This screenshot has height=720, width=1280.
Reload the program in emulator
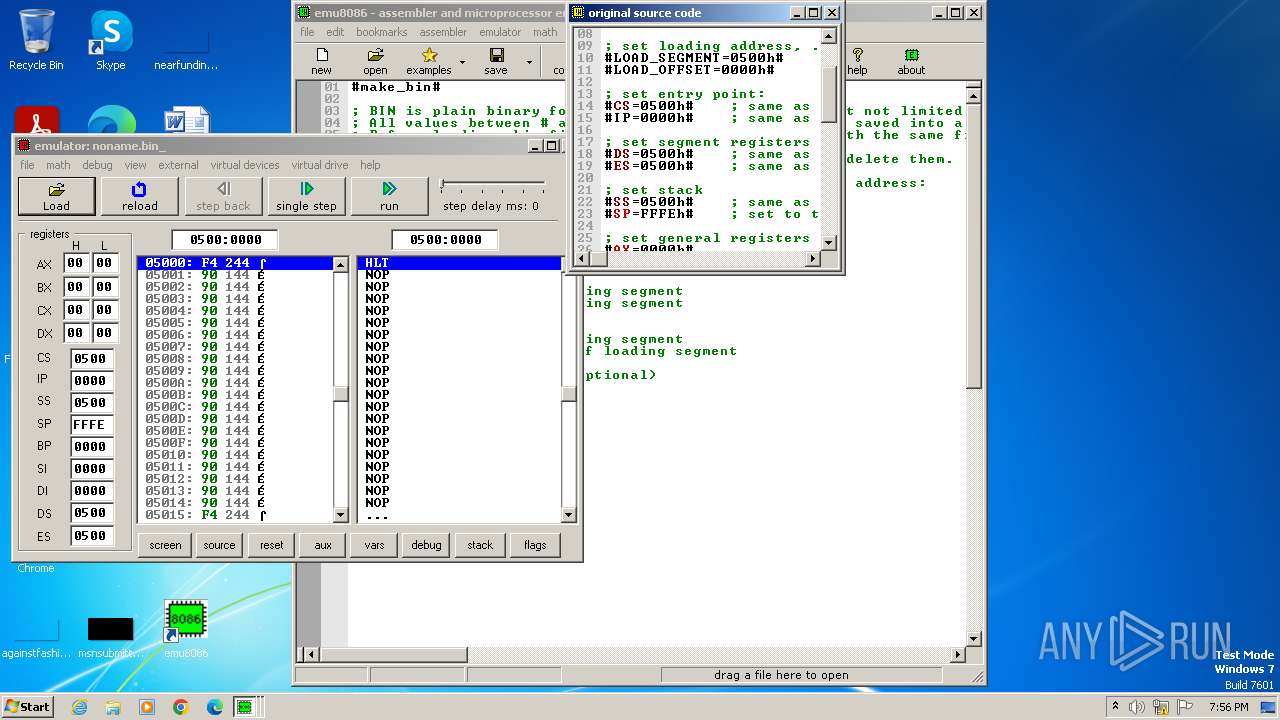click(140, 196)
